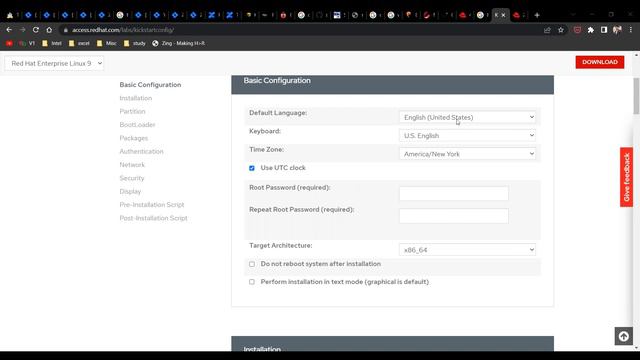Open the Post-Installation Script section
640x360 pixels.
tap(153, 218)
